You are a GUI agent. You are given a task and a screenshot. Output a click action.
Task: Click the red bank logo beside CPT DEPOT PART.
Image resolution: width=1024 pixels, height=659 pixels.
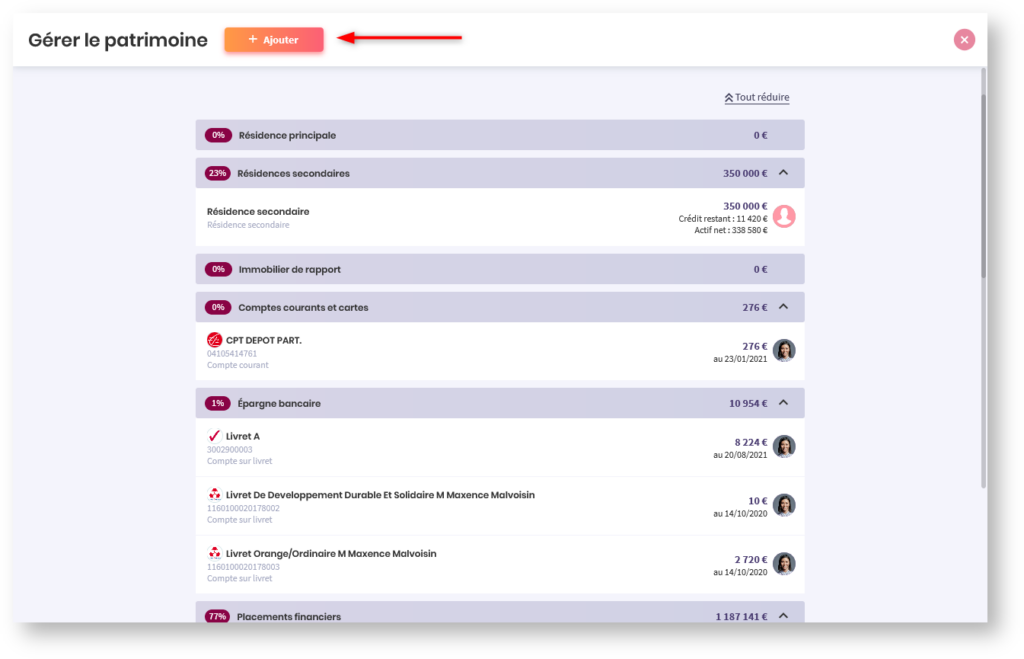click(214, 340)
